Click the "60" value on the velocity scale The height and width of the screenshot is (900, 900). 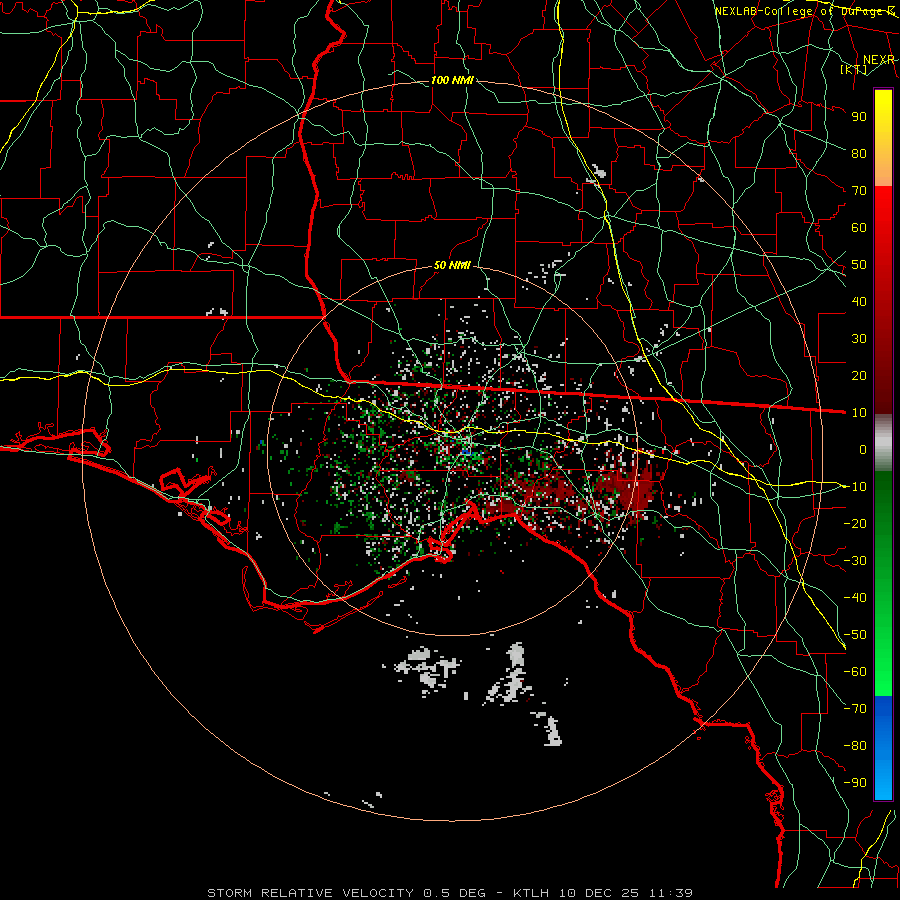pos(859,227)
